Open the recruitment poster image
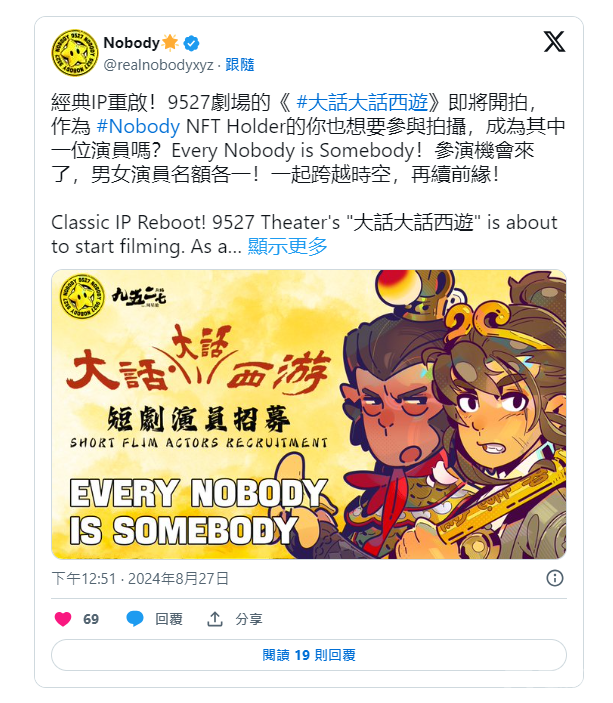 tap(309, 414)
